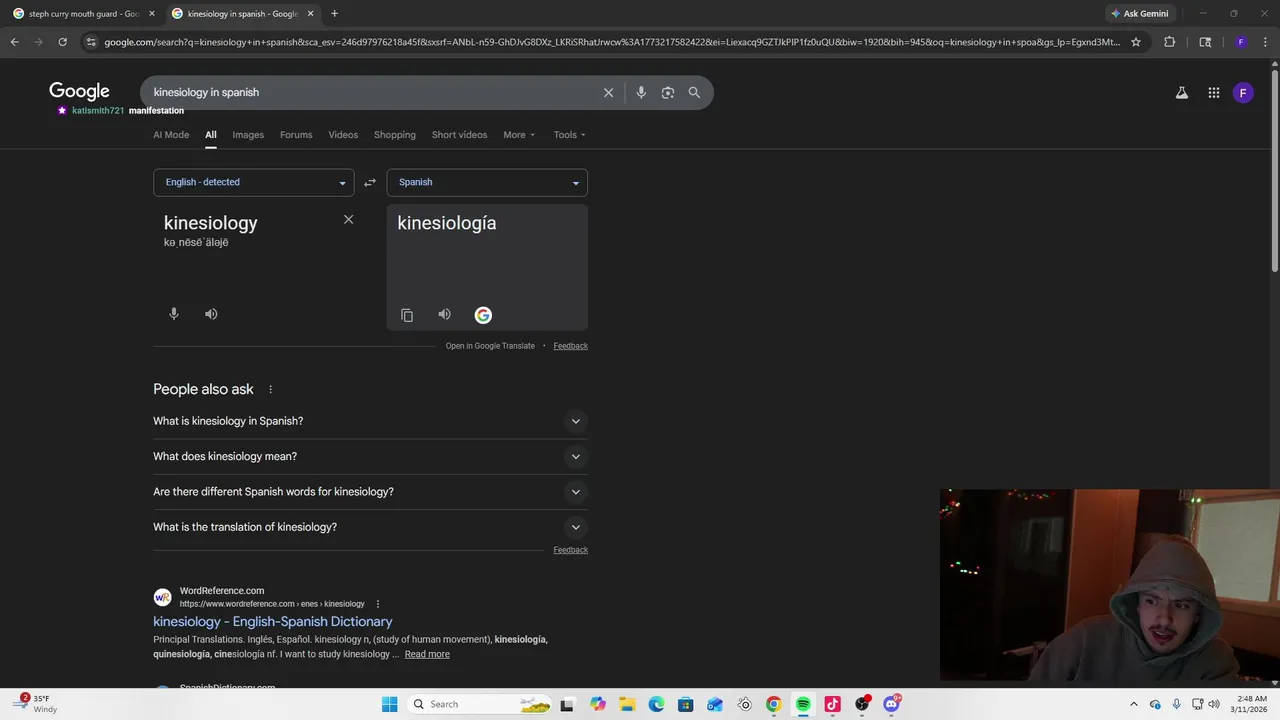1280x720 pixels.
Task: Go back in browser history
Action: [x=14, y=42]
